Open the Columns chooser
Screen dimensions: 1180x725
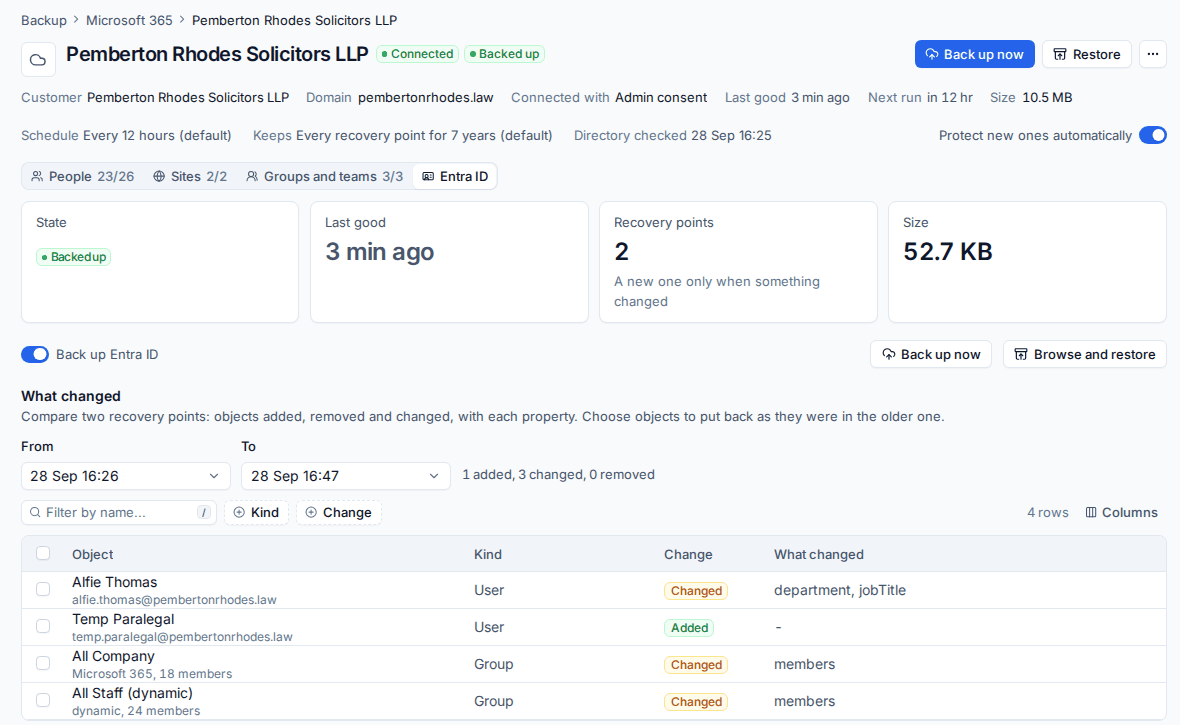click(1121, 513)
